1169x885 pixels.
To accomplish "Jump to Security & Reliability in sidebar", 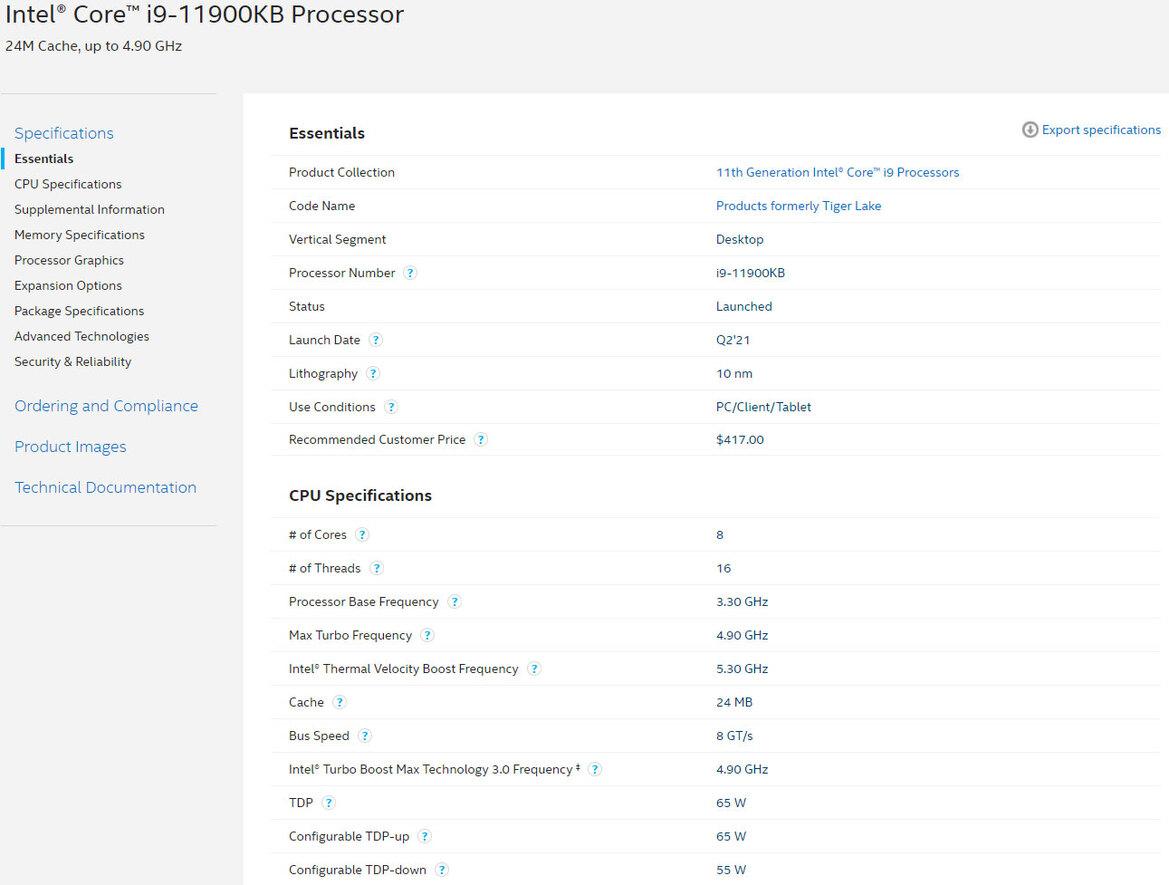I will [73, 362].
